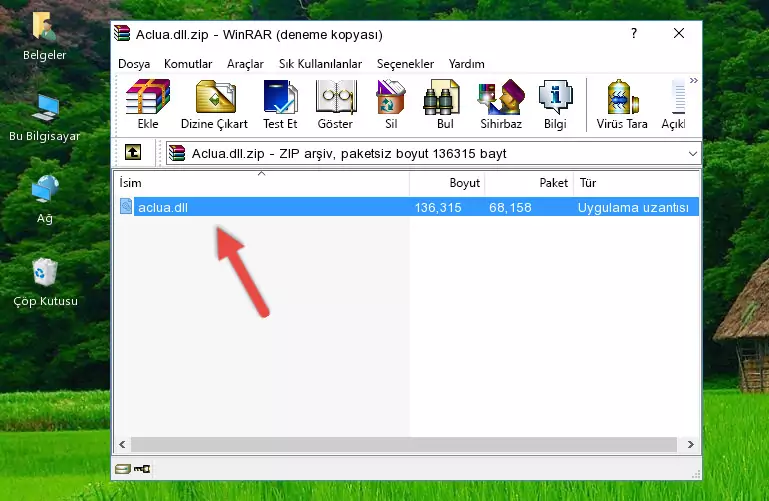The image size is (769, 501).
Task: Select the Belgeler desktop icon
Action: (x=45, y=37)
